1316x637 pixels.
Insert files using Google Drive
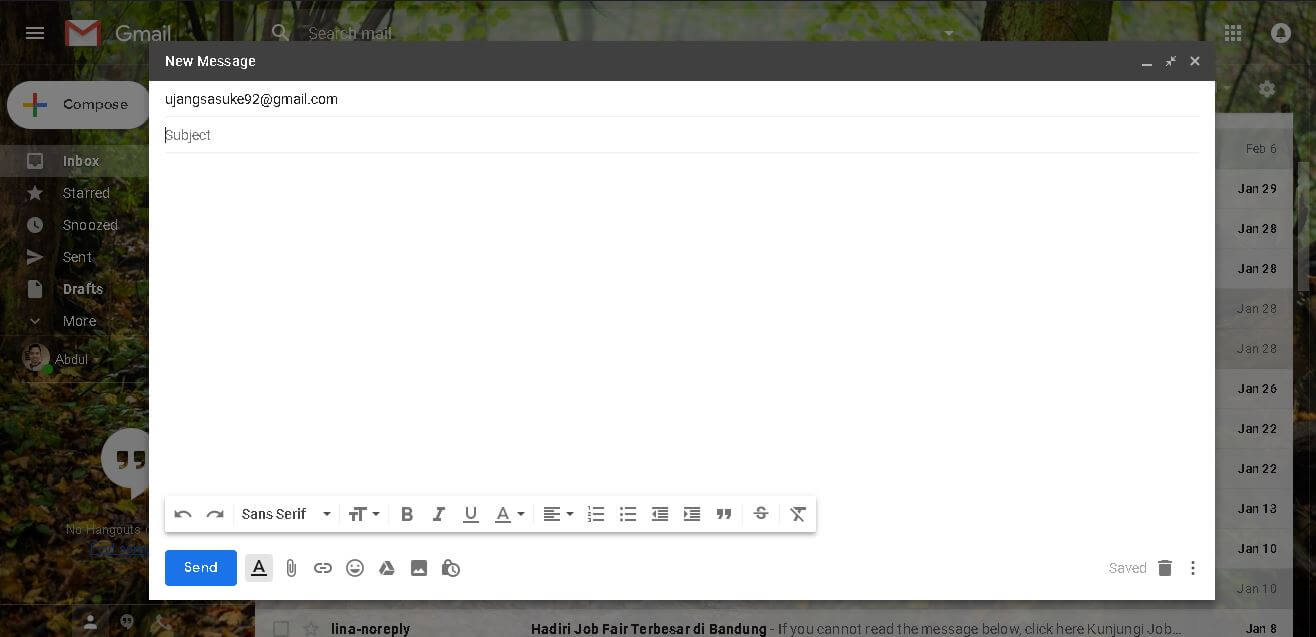click(x=387, y=568)
